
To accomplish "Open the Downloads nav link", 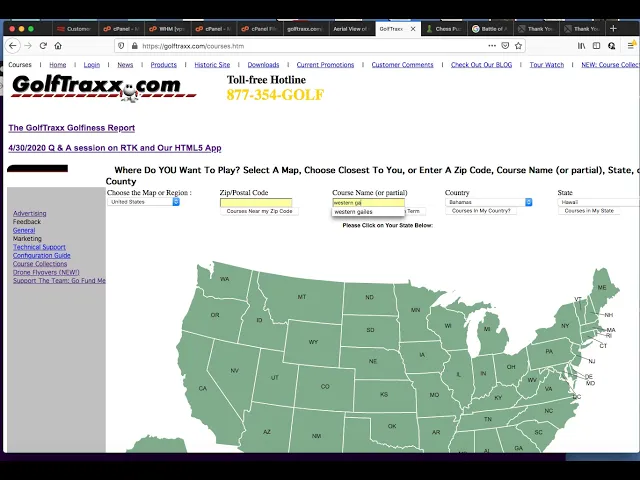I will click(x=263, y=65).
